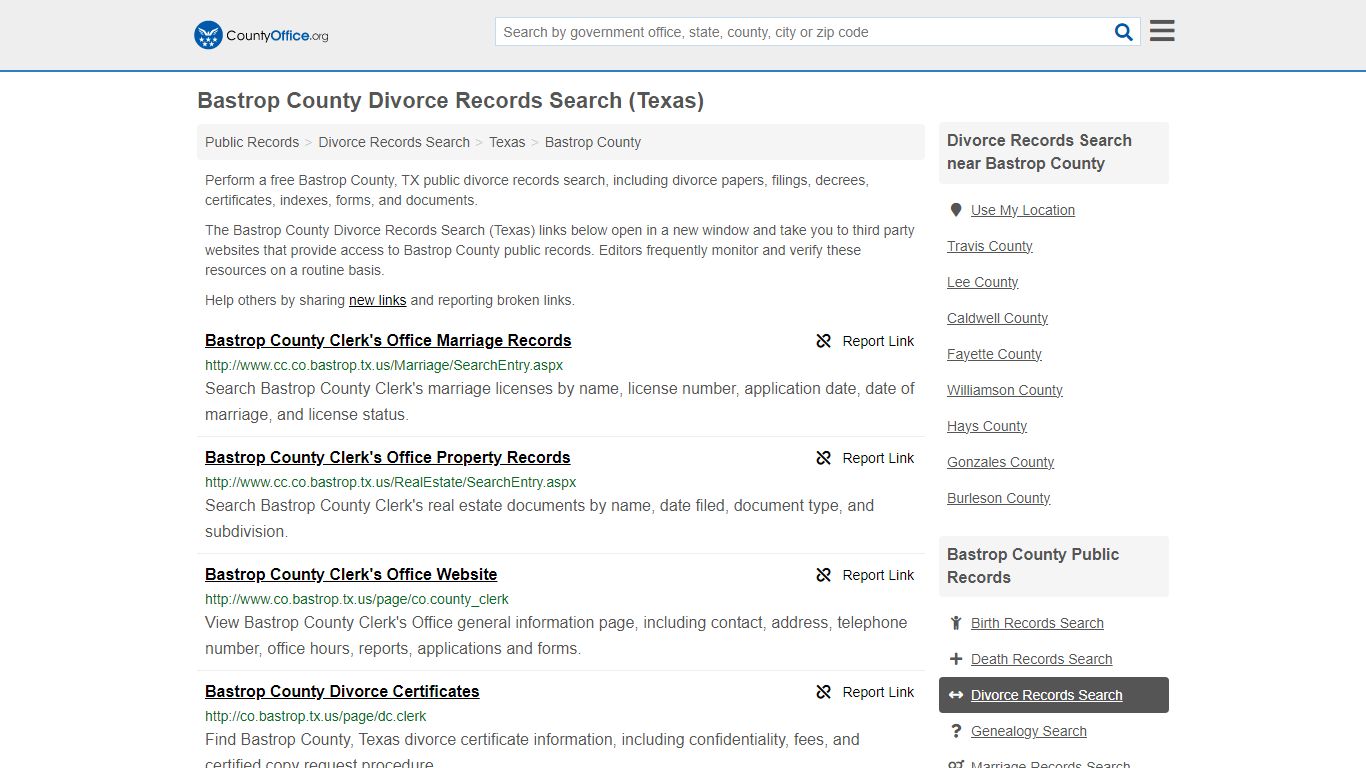
Task: Open Bastrop County Divorce Certificates
Action: [342, 692]
